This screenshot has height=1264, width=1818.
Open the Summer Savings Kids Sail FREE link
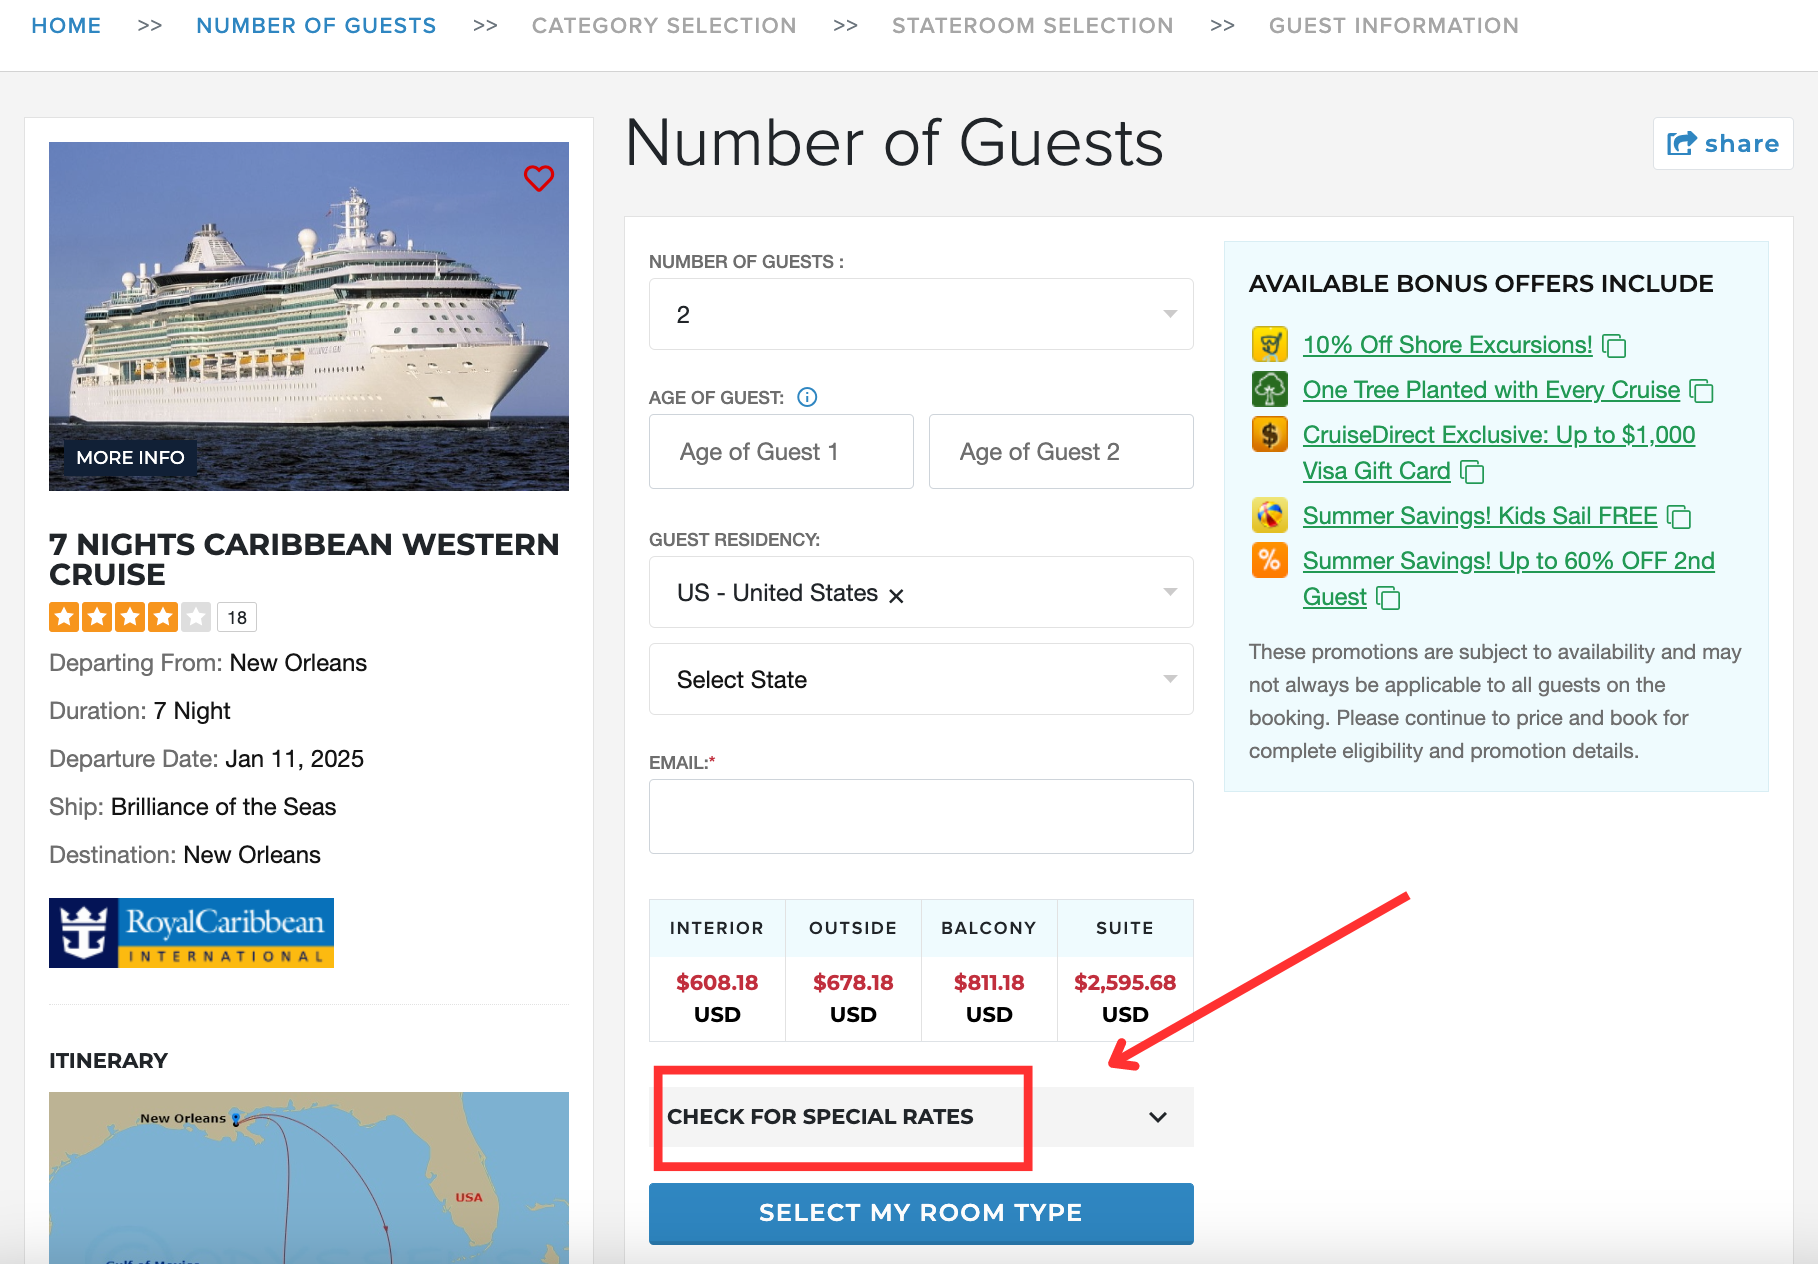point(1478,516)
